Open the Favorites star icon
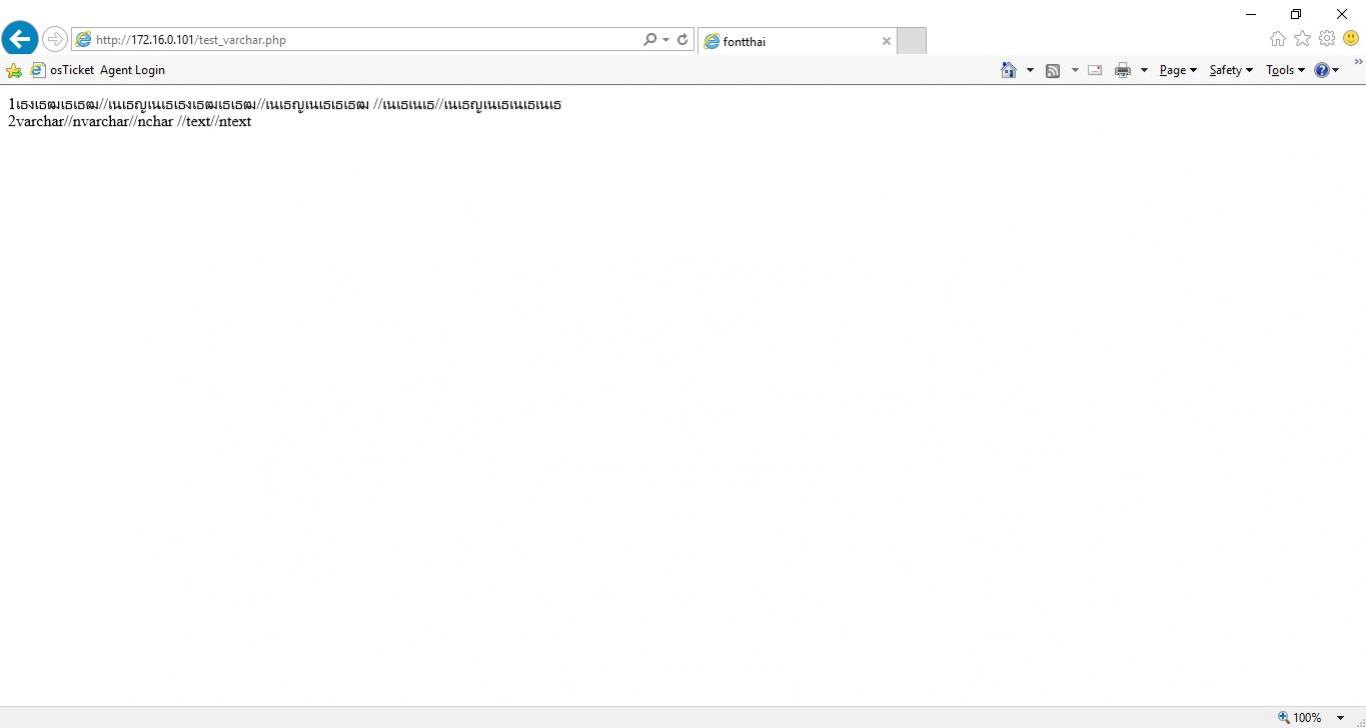Image resolution: width=1366 pixels, height=728 pixels. tap(1302, 39)
